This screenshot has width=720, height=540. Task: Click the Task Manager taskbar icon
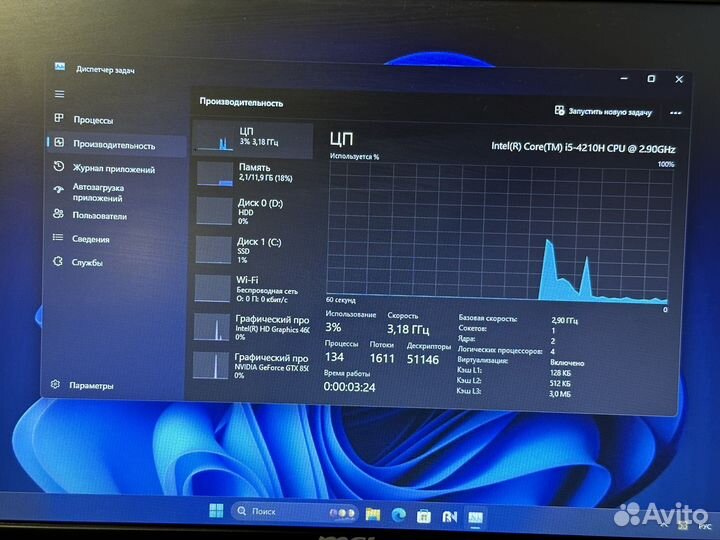pyautogui.click(x=475, y=518)
